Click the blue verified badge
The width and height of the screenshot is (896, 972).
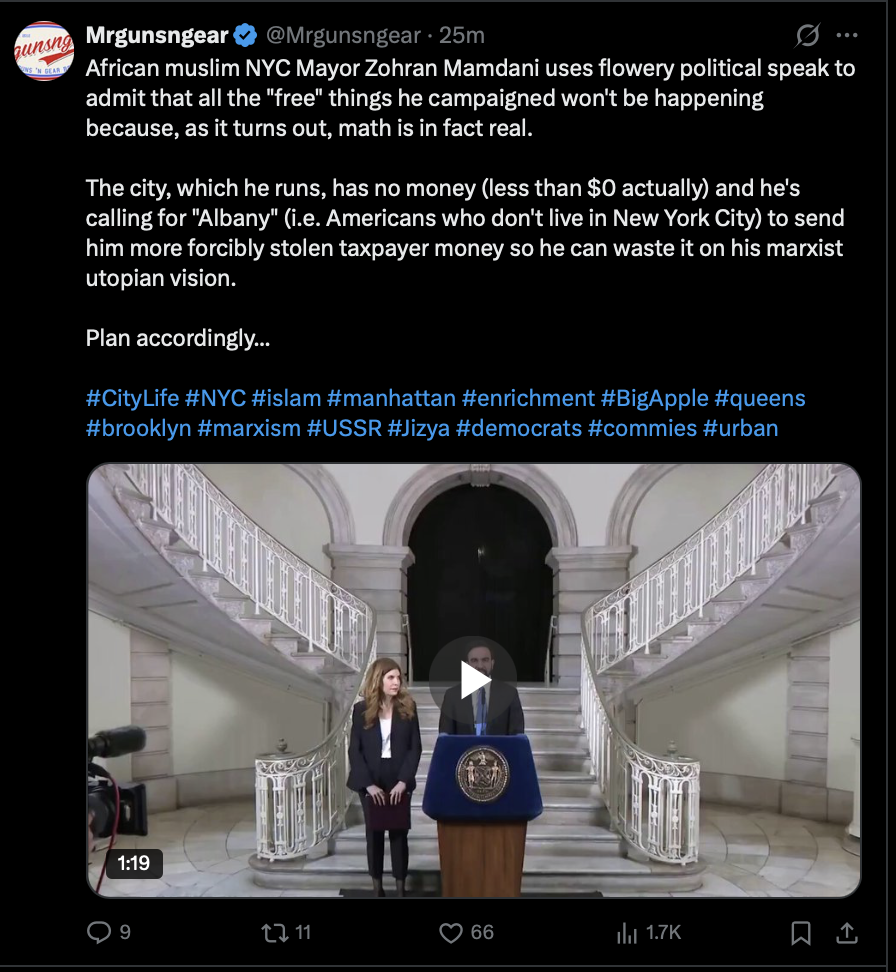point(246,35)
